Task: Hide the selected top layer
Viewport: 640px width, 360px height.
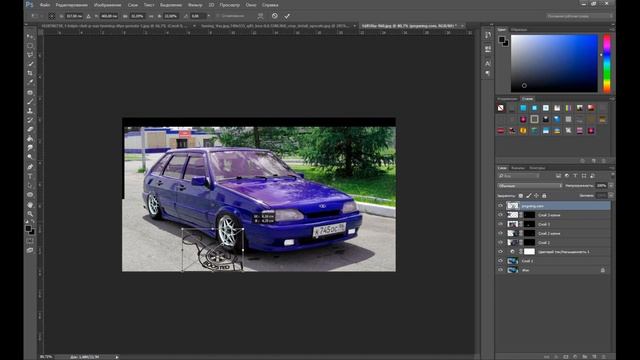Action: 500,206
